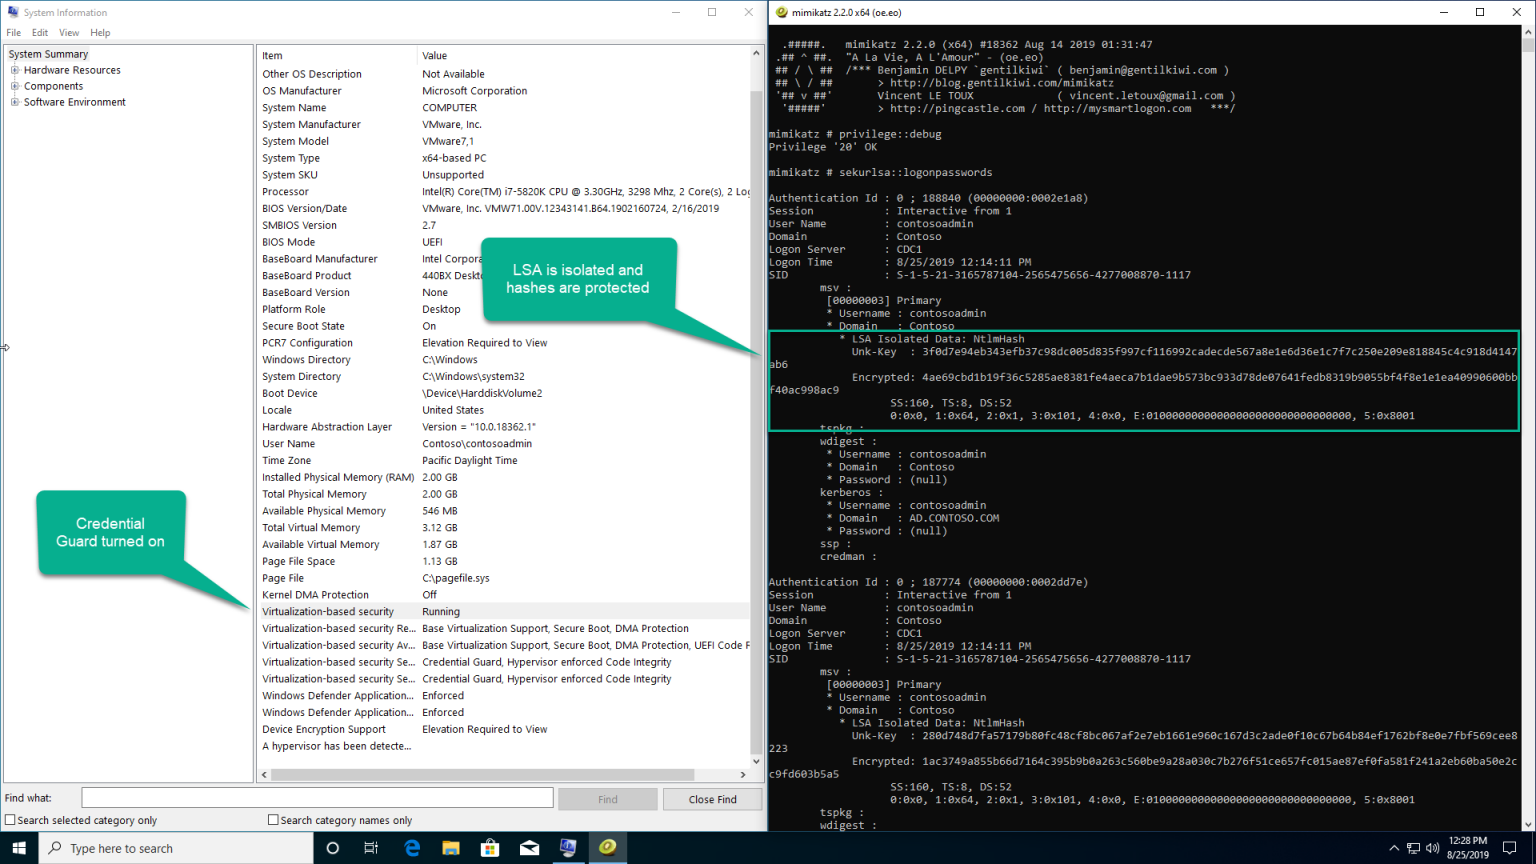Click the Find what input field
The width and height of the screenshot is (1536, 864).
point(317,798)
